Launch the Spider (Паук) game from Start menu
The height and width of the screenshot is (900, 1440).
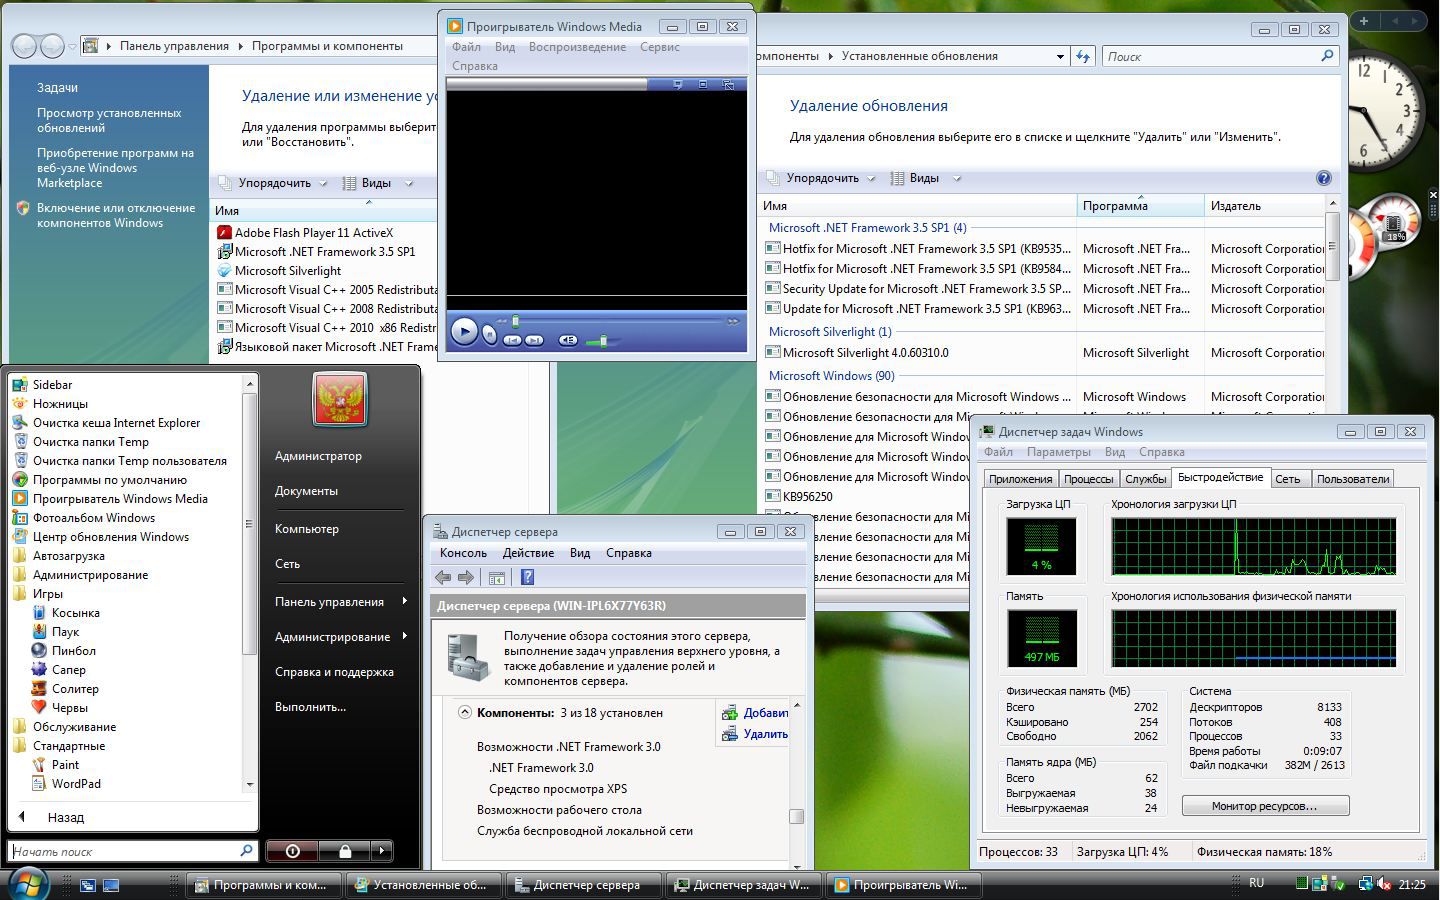[65, 632]
